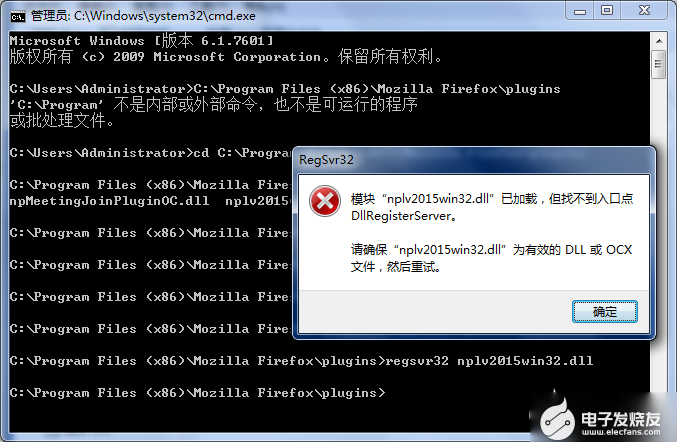Close the cmd.exe window

click(x=644, y=11)
